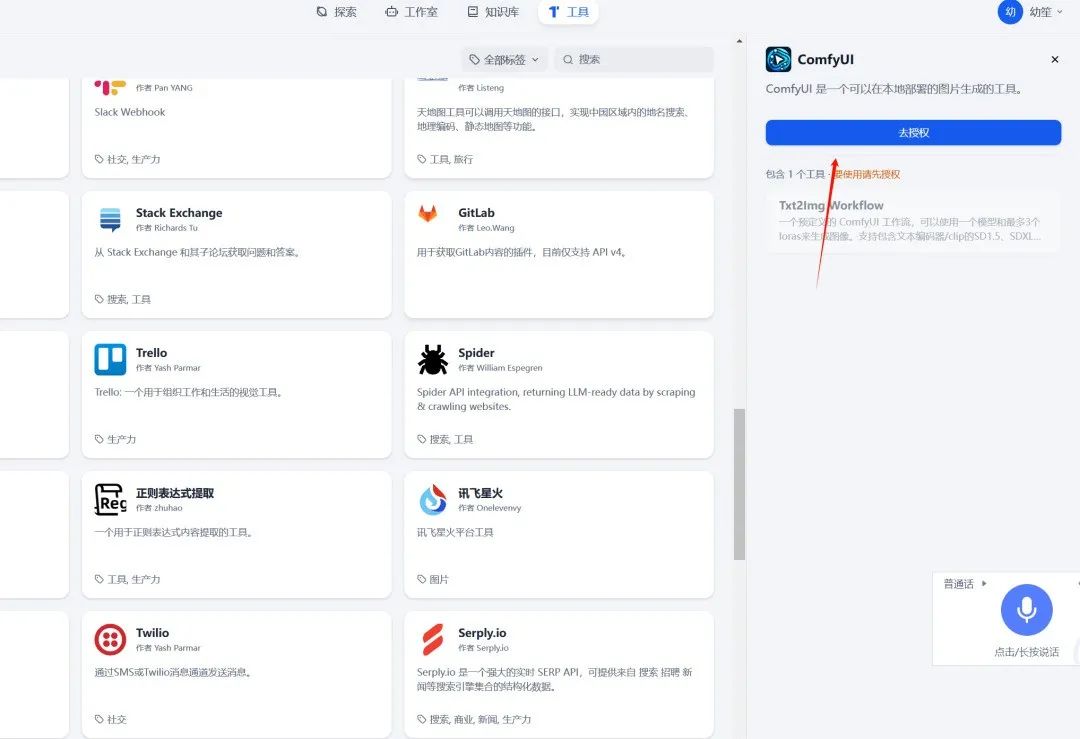Viewport: 1080px width, 739px height.
Task: Click 作者 William Espegren author text
Action: [500, 368]
